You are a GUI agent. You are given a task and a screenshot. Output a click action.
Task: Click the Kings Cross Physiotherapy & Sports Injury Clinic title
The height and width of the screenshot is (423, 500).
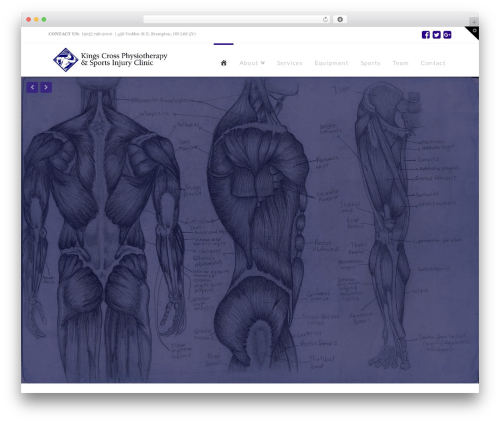pos(124,59)
